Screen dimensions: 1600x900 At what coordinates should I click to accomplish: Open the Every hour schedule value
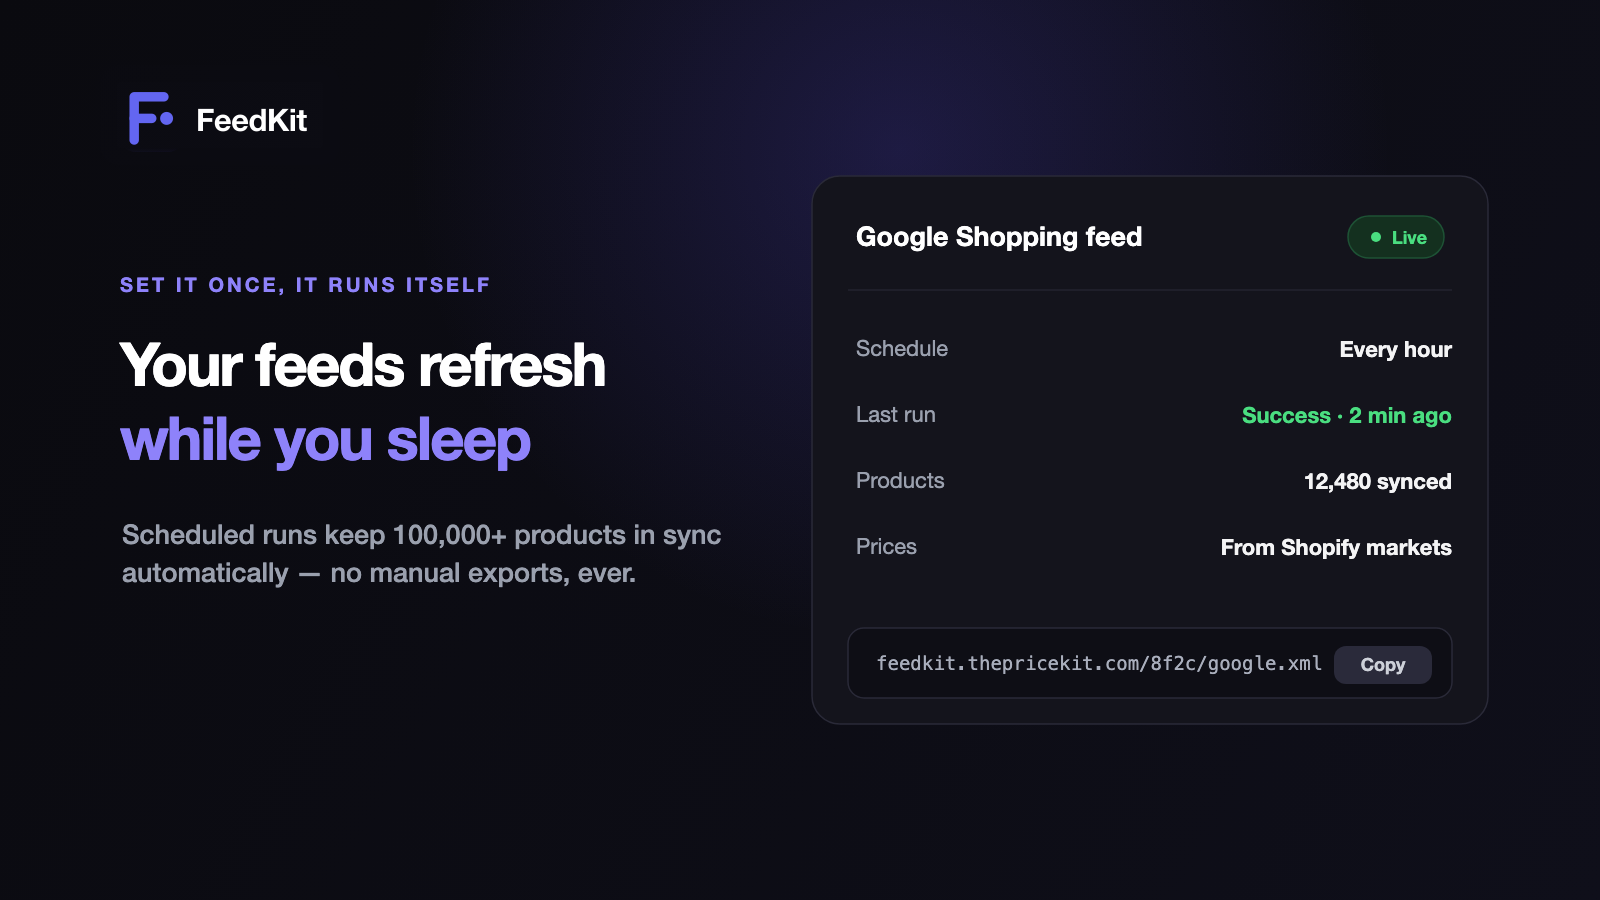coord(1395,349)
